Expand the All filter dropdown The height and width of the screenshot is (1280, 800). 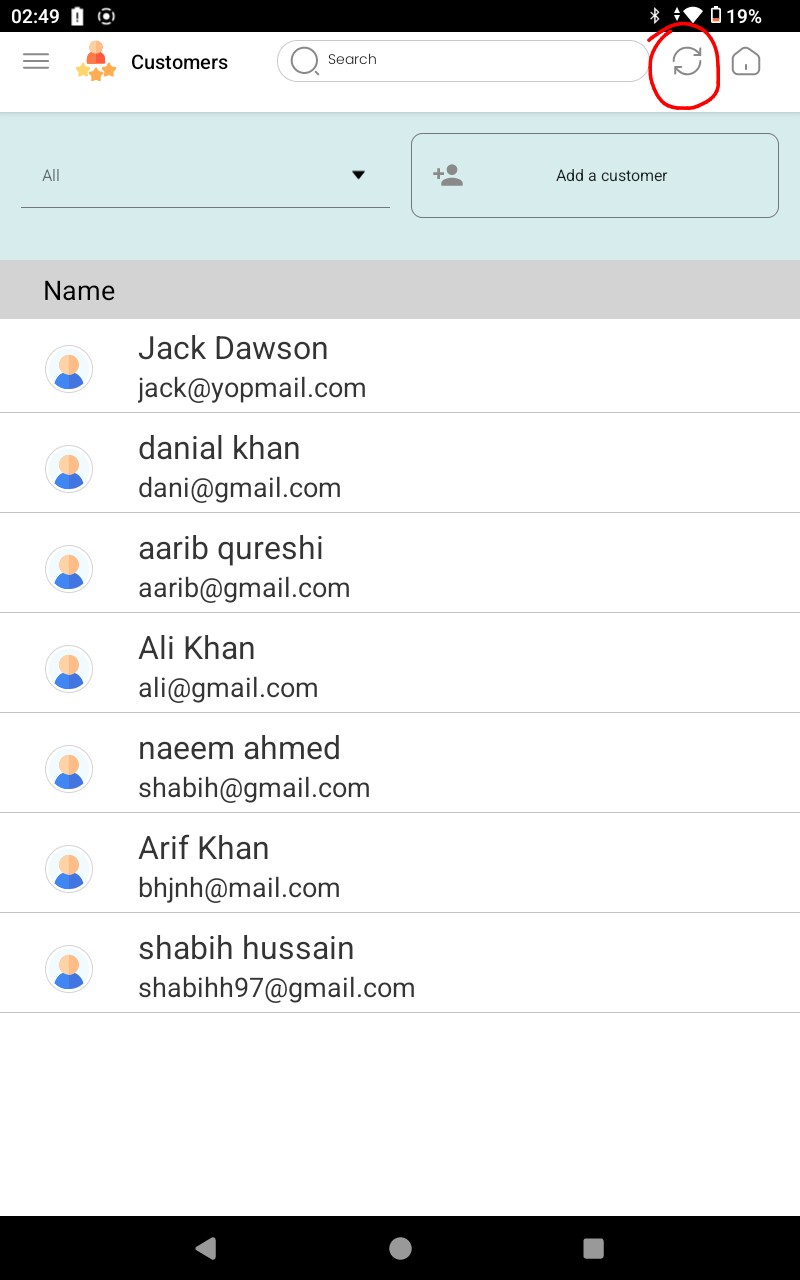coord(205,176)
